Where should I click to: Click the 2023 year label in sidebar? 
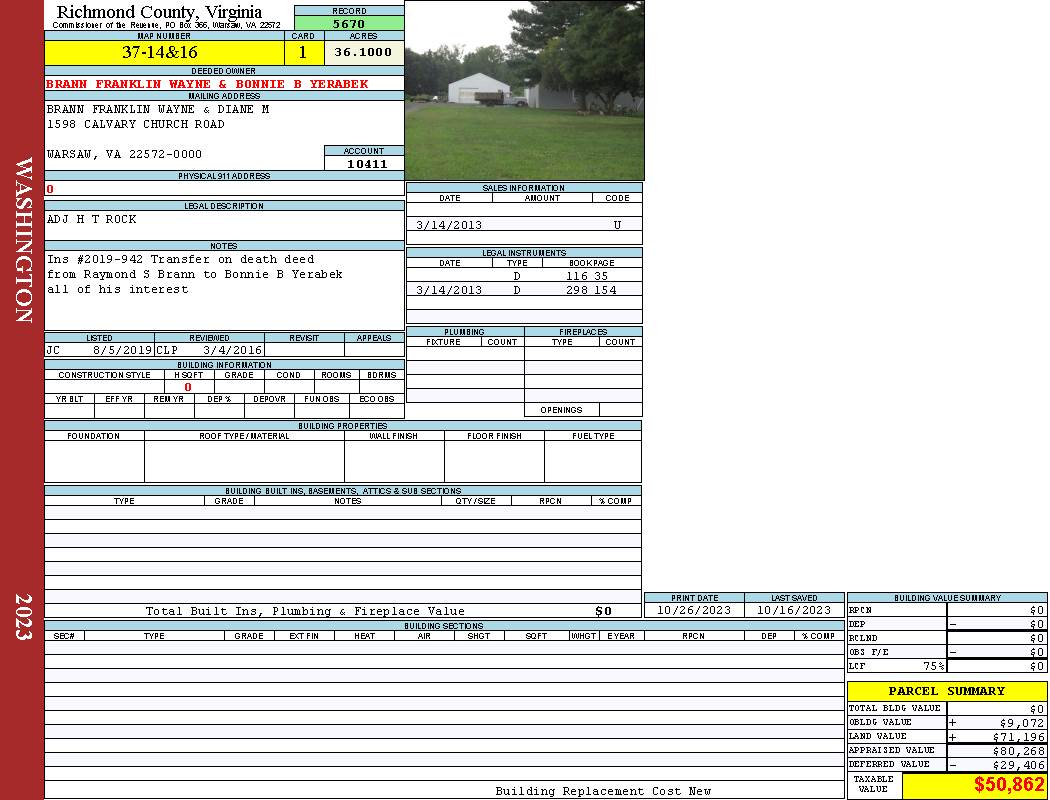[x=23, y=617]
